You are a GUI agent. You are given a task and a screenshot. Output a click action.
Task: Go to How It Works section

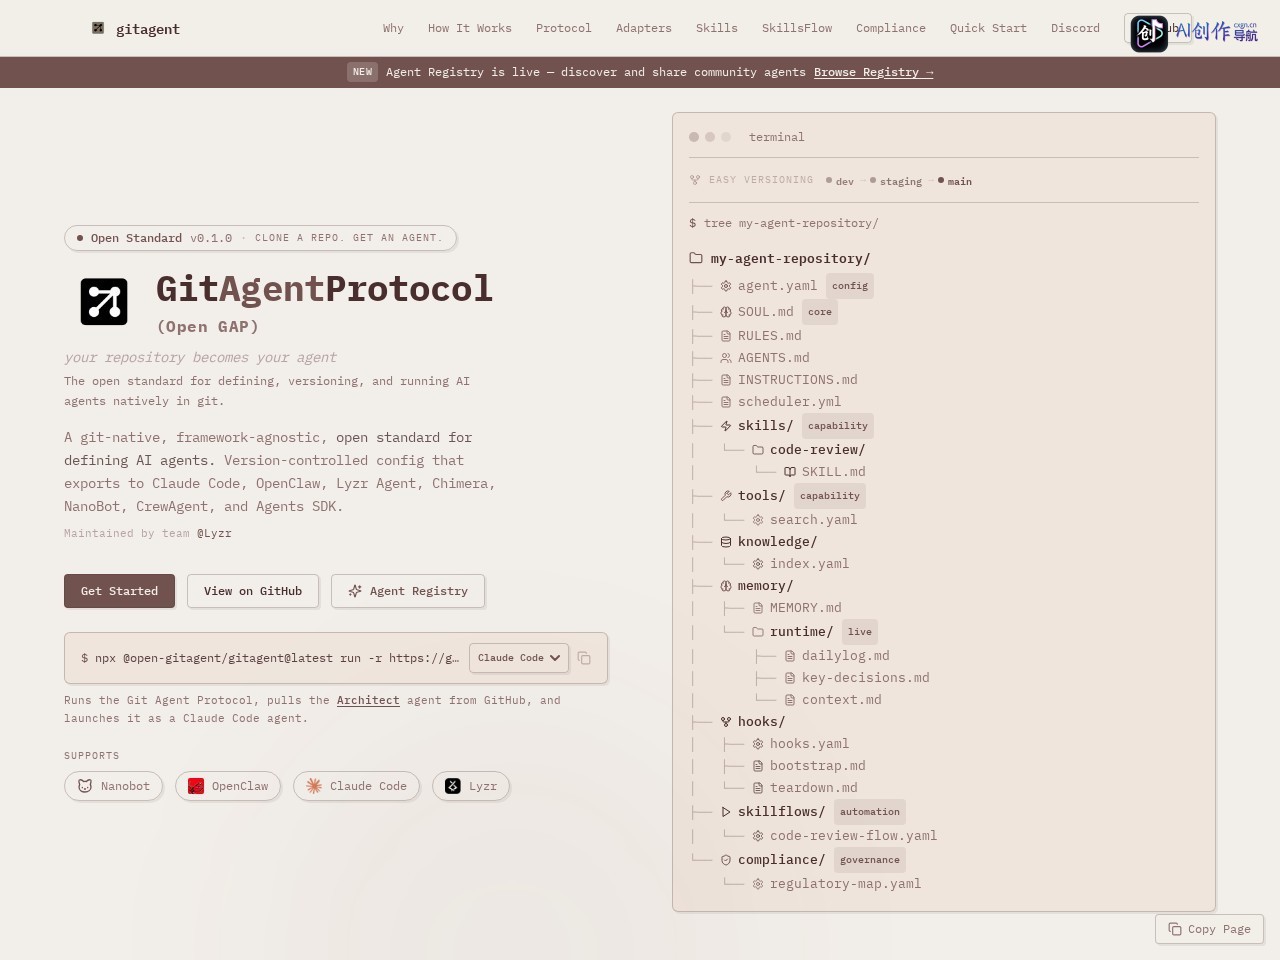click(x=470, y=28)
